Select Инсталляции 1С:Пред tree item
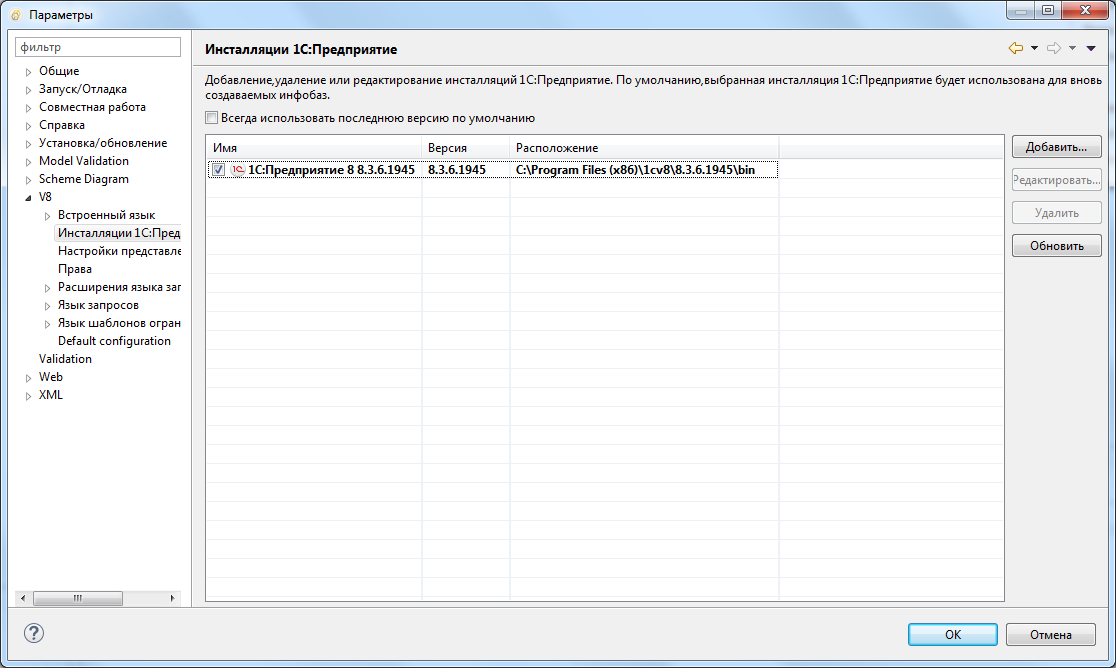This screenshot has height=668, width=1116. (118, 233)
